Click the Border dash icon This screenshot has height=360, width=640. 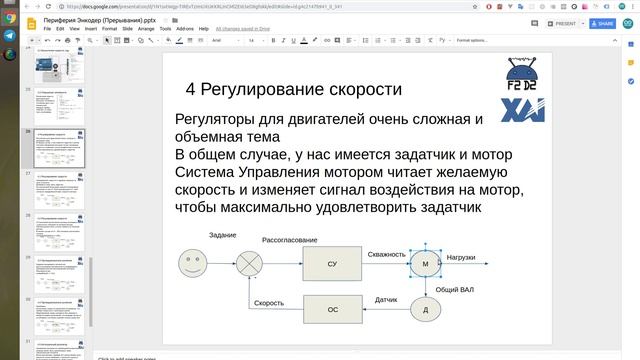200,40
